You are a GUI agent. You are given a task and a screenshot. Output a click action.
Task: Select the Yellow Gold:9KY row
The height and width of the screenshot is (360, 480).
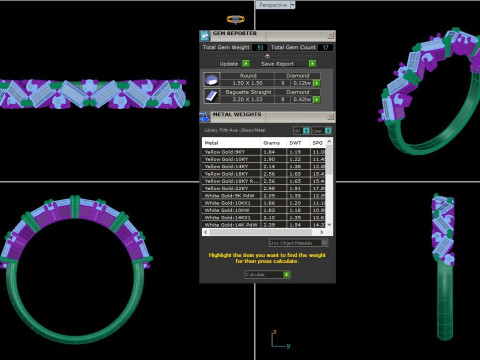point(264,152)
